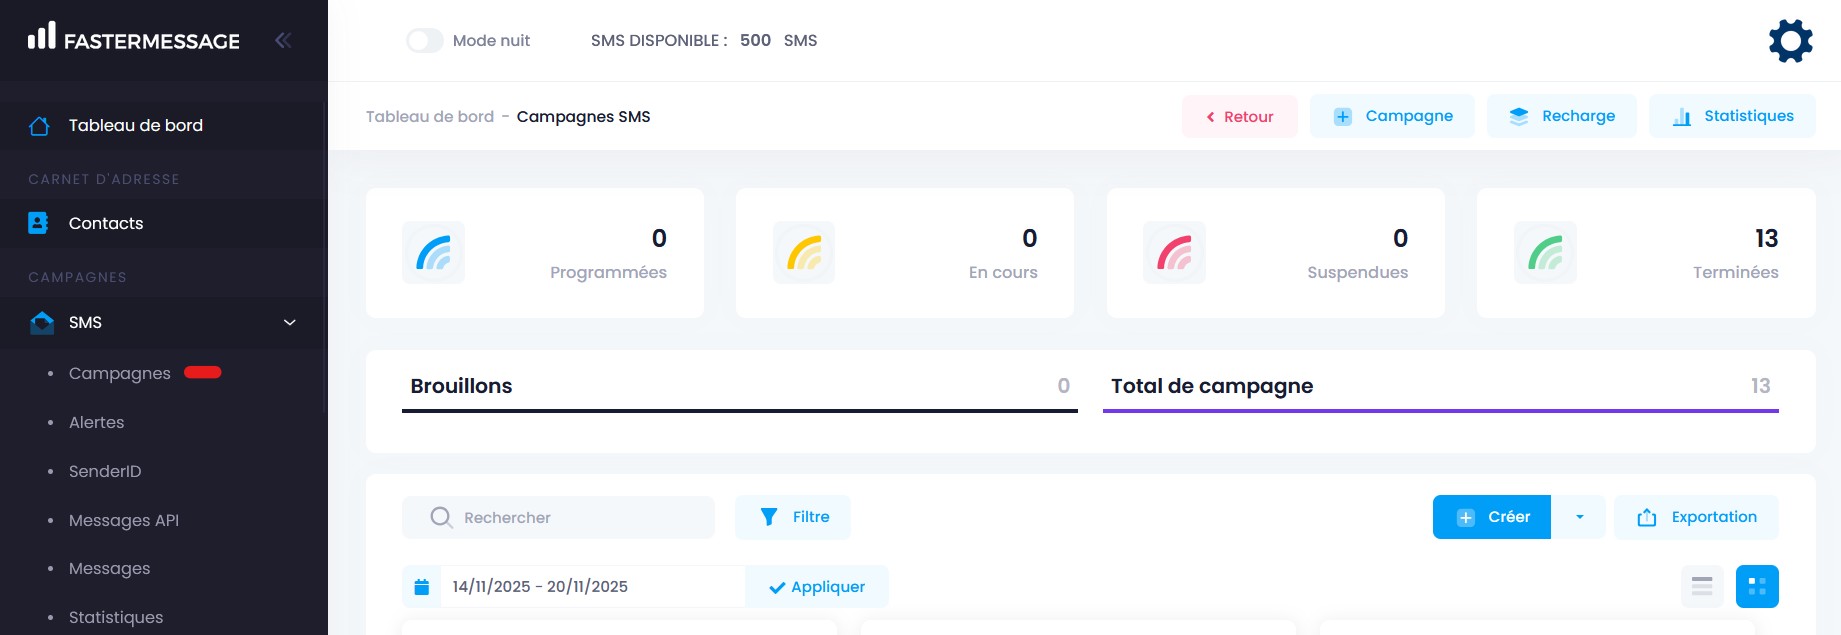Click the Contacts address book icon
The height and width of the screenshot is (635, 1841).
click(x=38, y=223)
